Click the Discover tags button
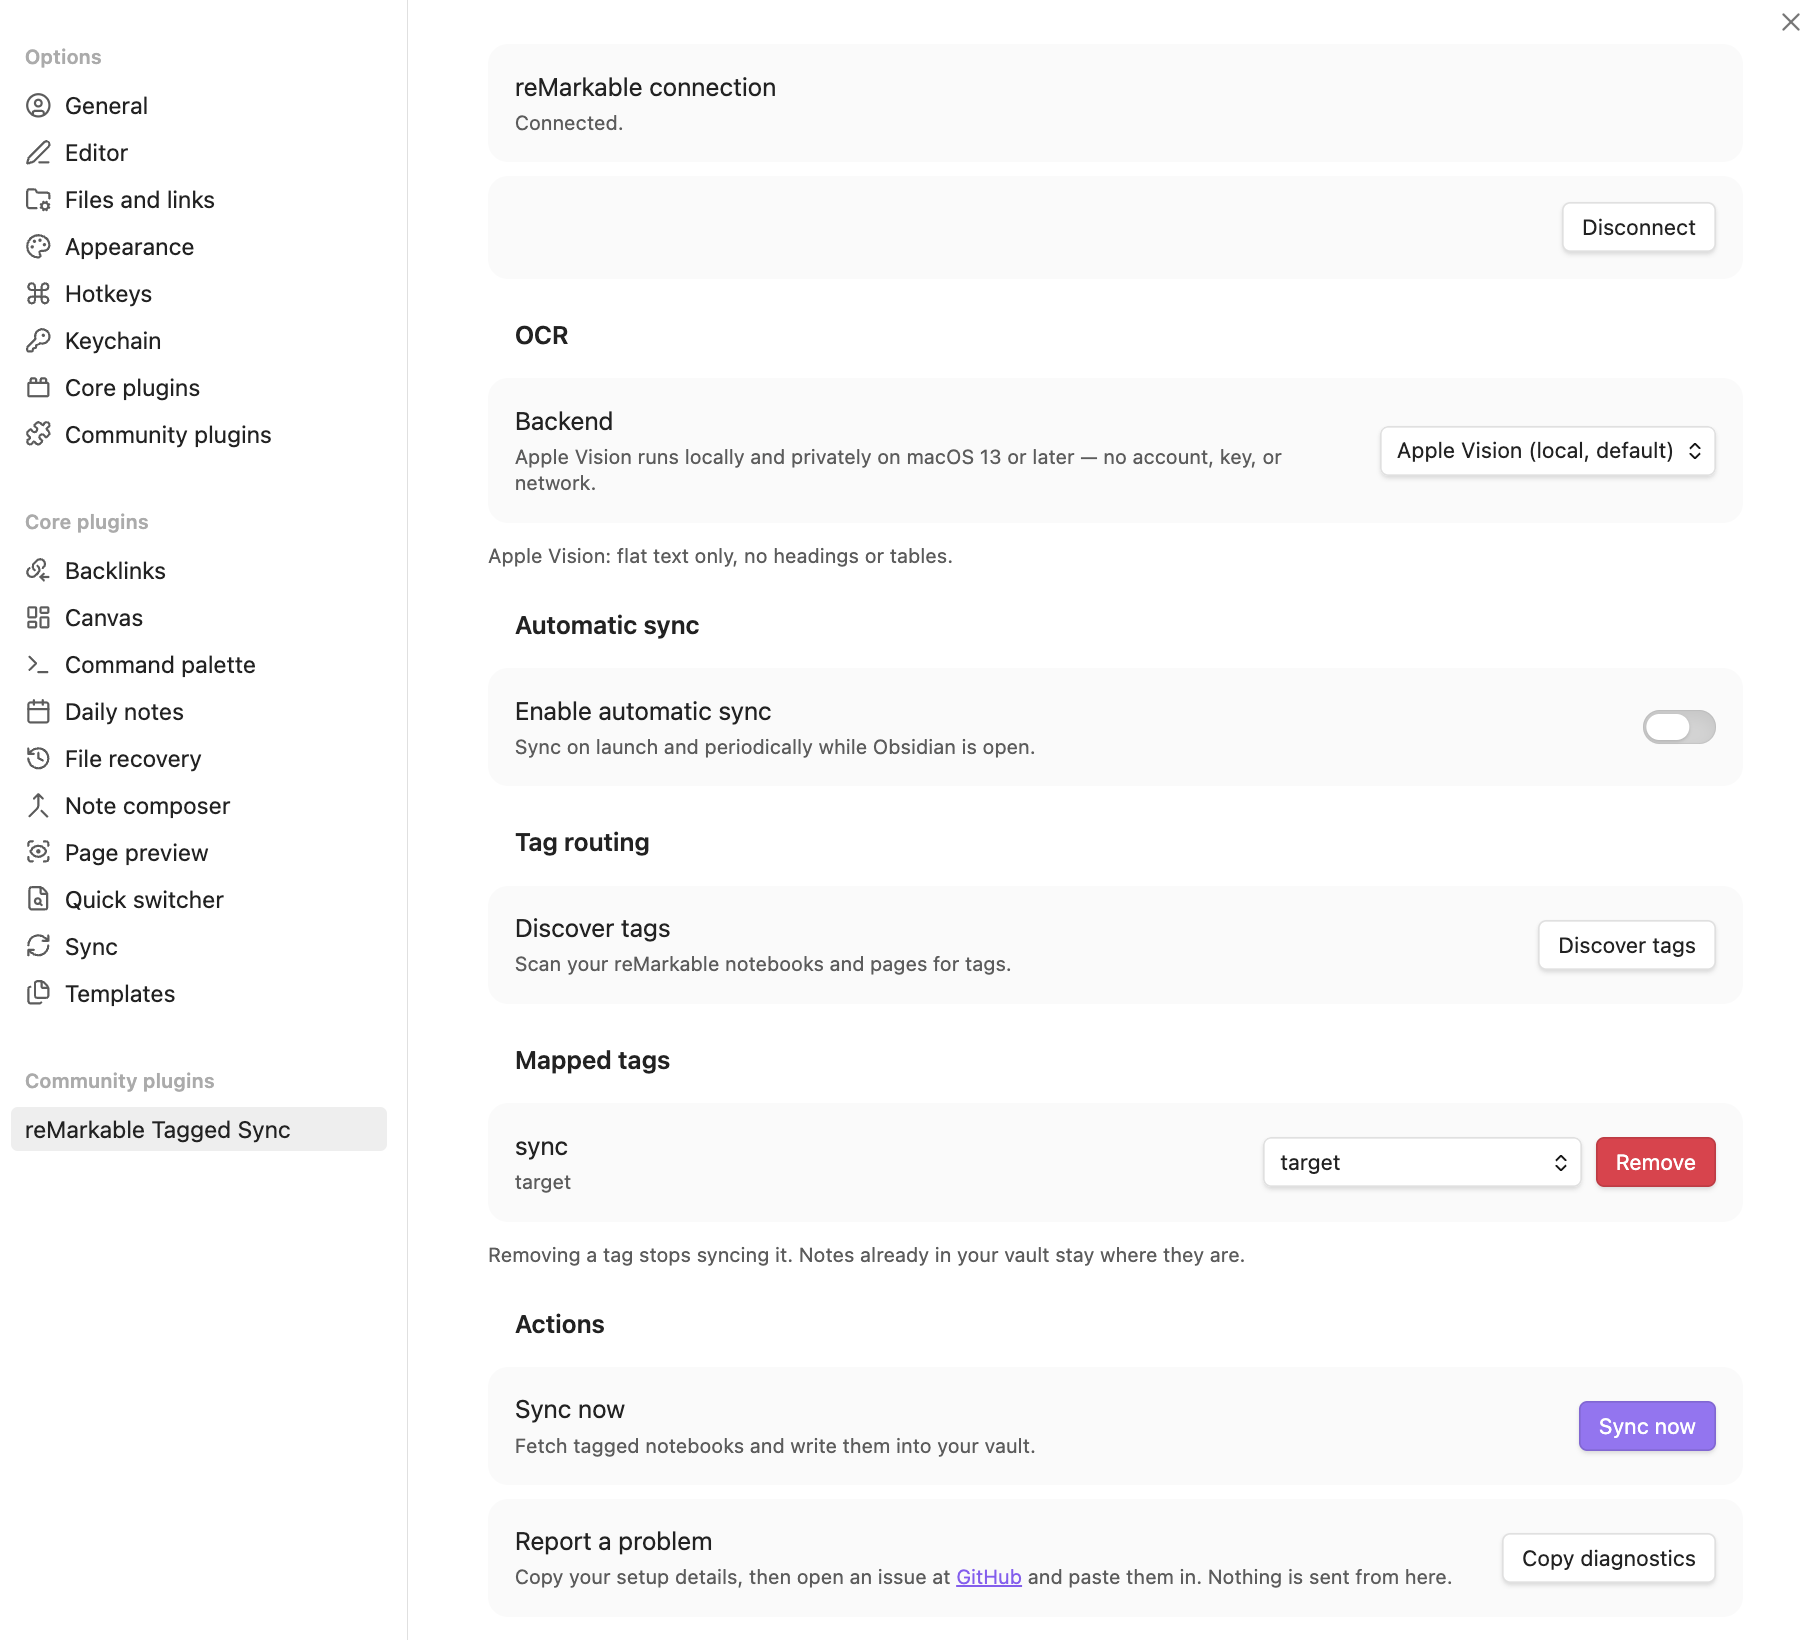1812x1640 pixels. coord(1626,946)
